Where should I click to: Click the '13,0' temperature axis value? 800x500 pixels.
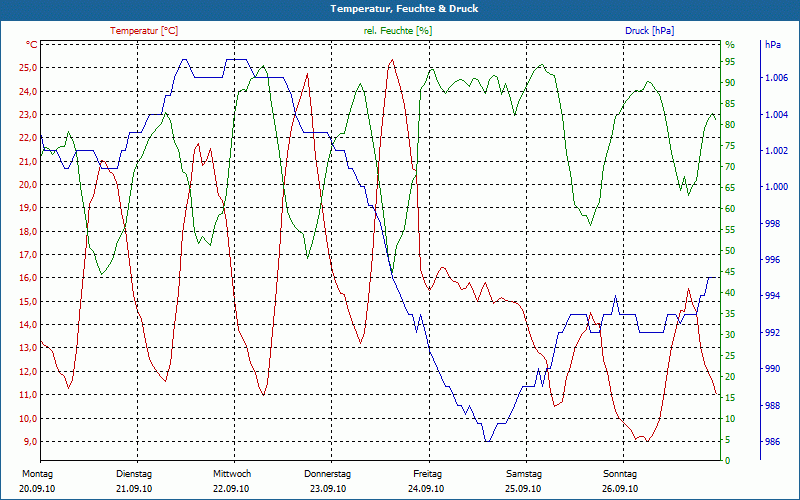point(29,348)
